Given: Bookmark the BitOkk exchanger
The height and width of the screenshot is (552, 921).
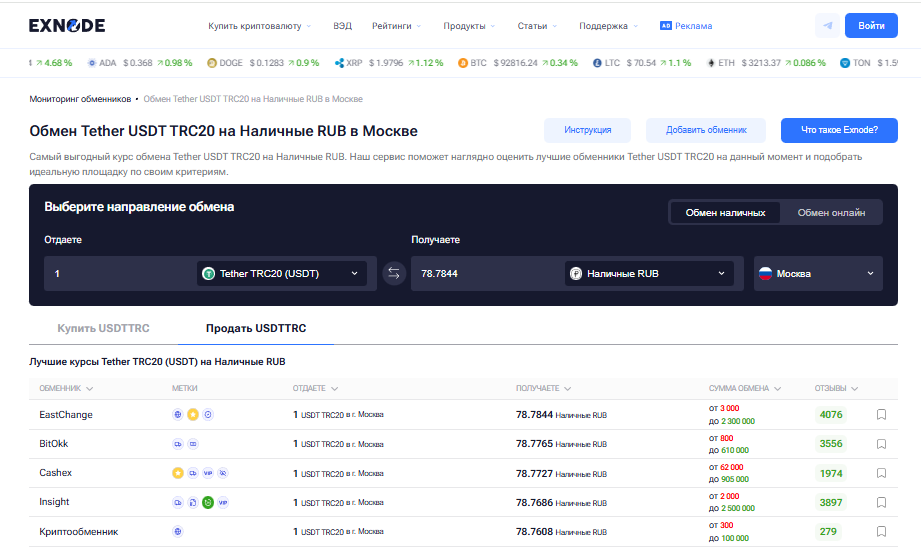Looking at the screenshot, I should [881, 444].
